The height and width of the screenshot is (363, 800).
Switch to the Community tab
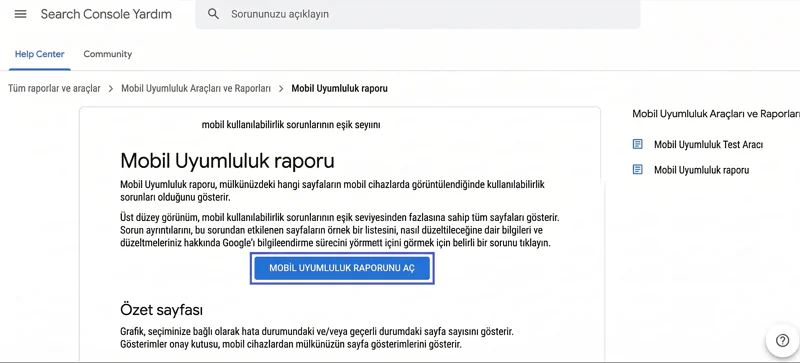click(x=108, y=54)
